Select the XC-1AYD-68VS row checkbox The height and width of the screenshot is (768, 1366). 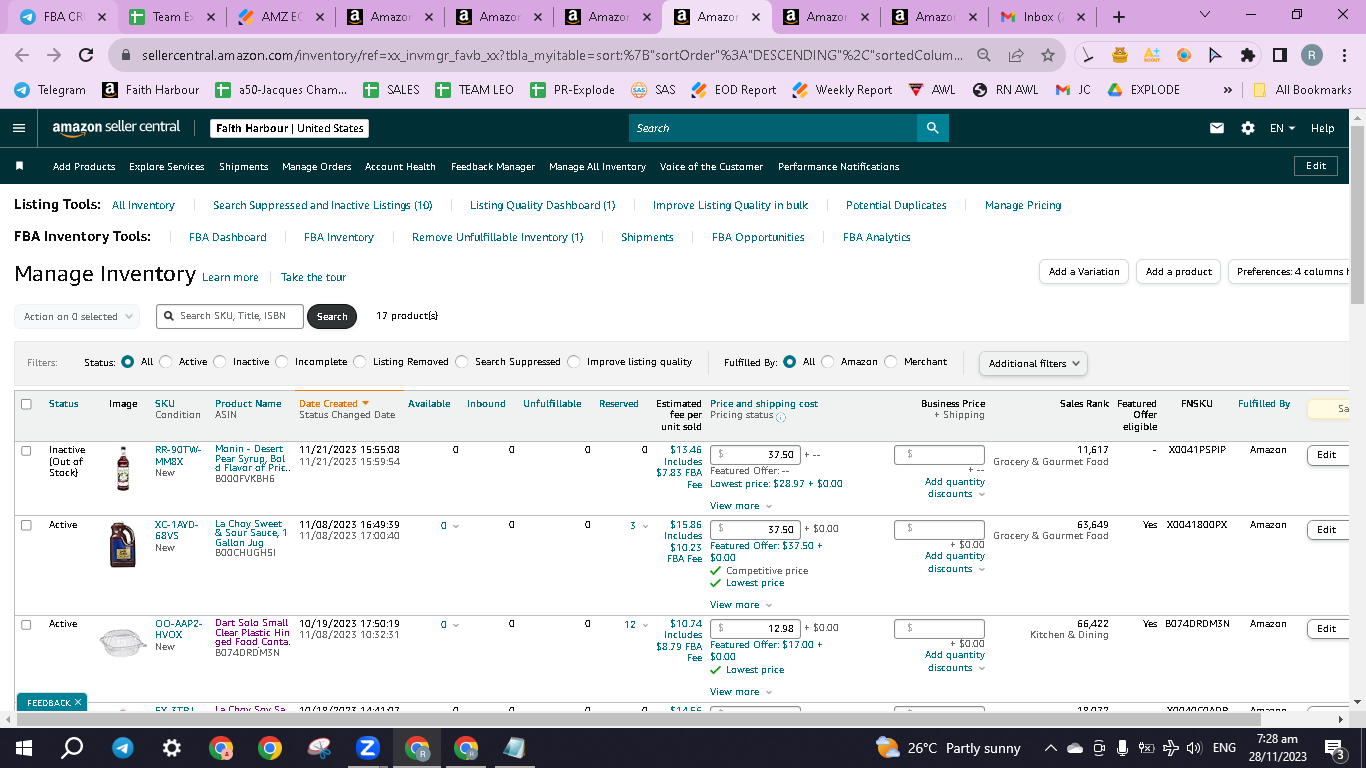point(26,525)
